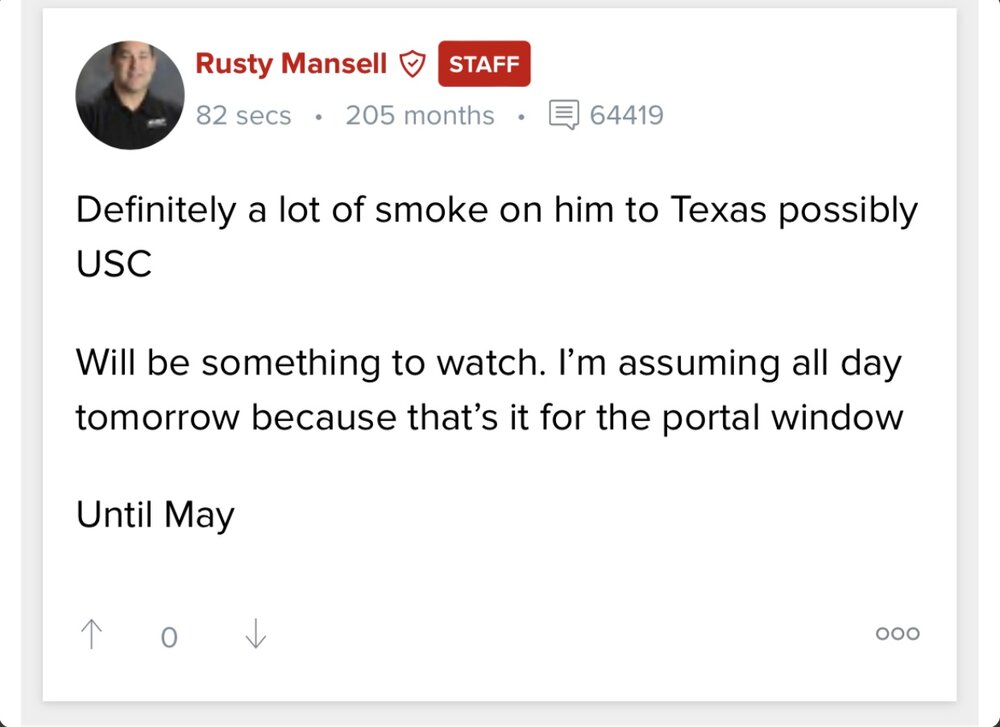Click the red STAFF badge

coord(484,64)
